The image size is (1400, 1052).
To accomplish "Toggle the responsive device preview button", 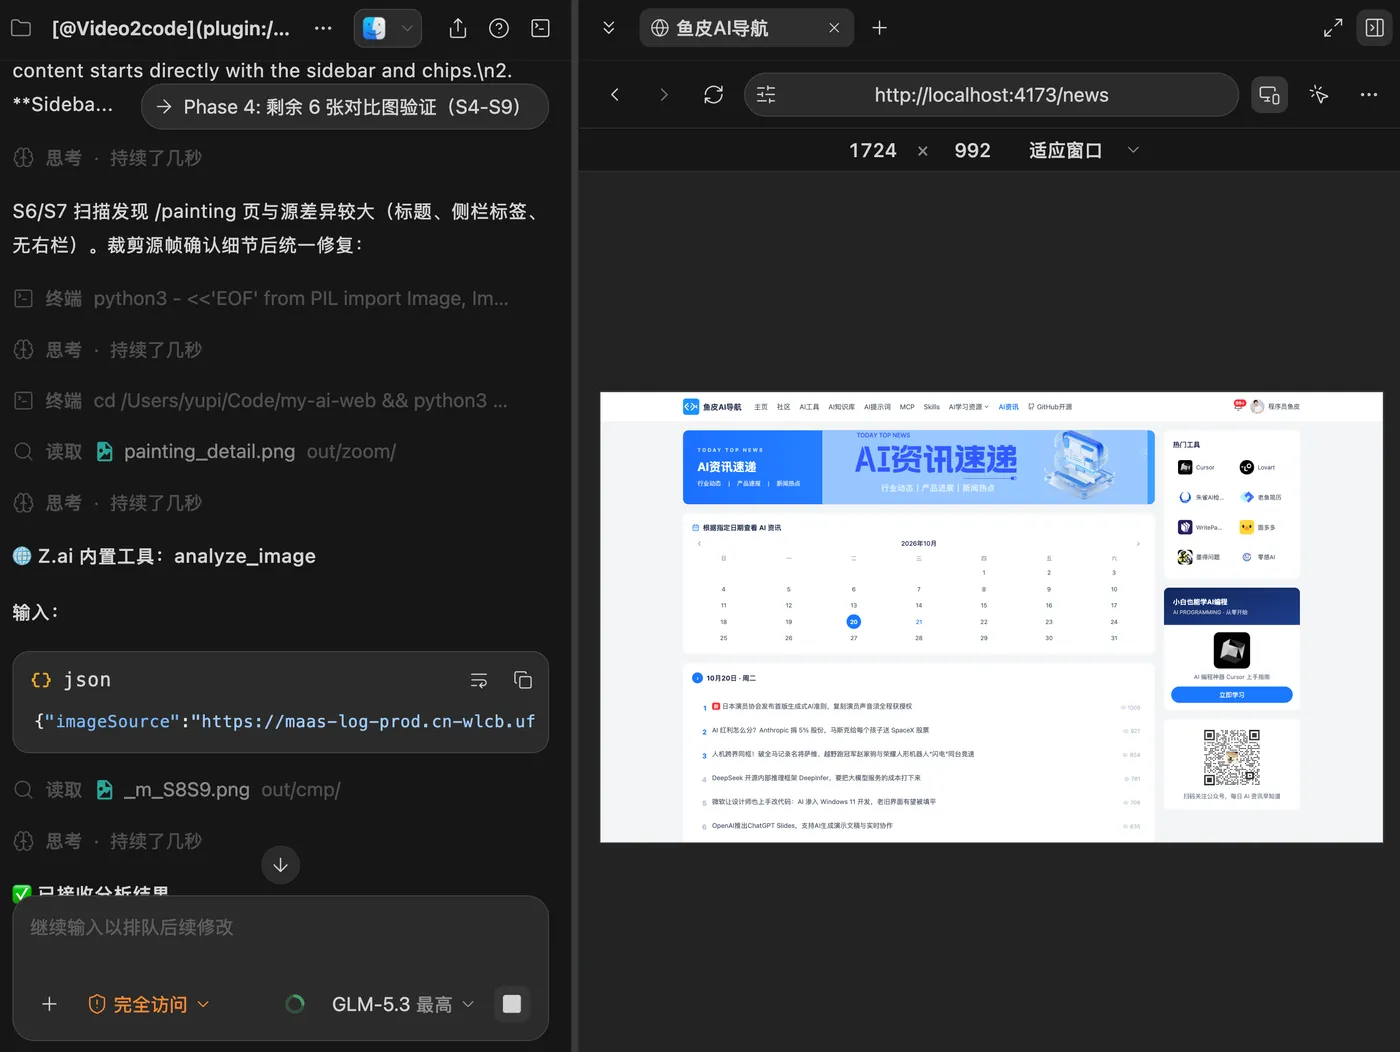I will [x=1269, y=95].
